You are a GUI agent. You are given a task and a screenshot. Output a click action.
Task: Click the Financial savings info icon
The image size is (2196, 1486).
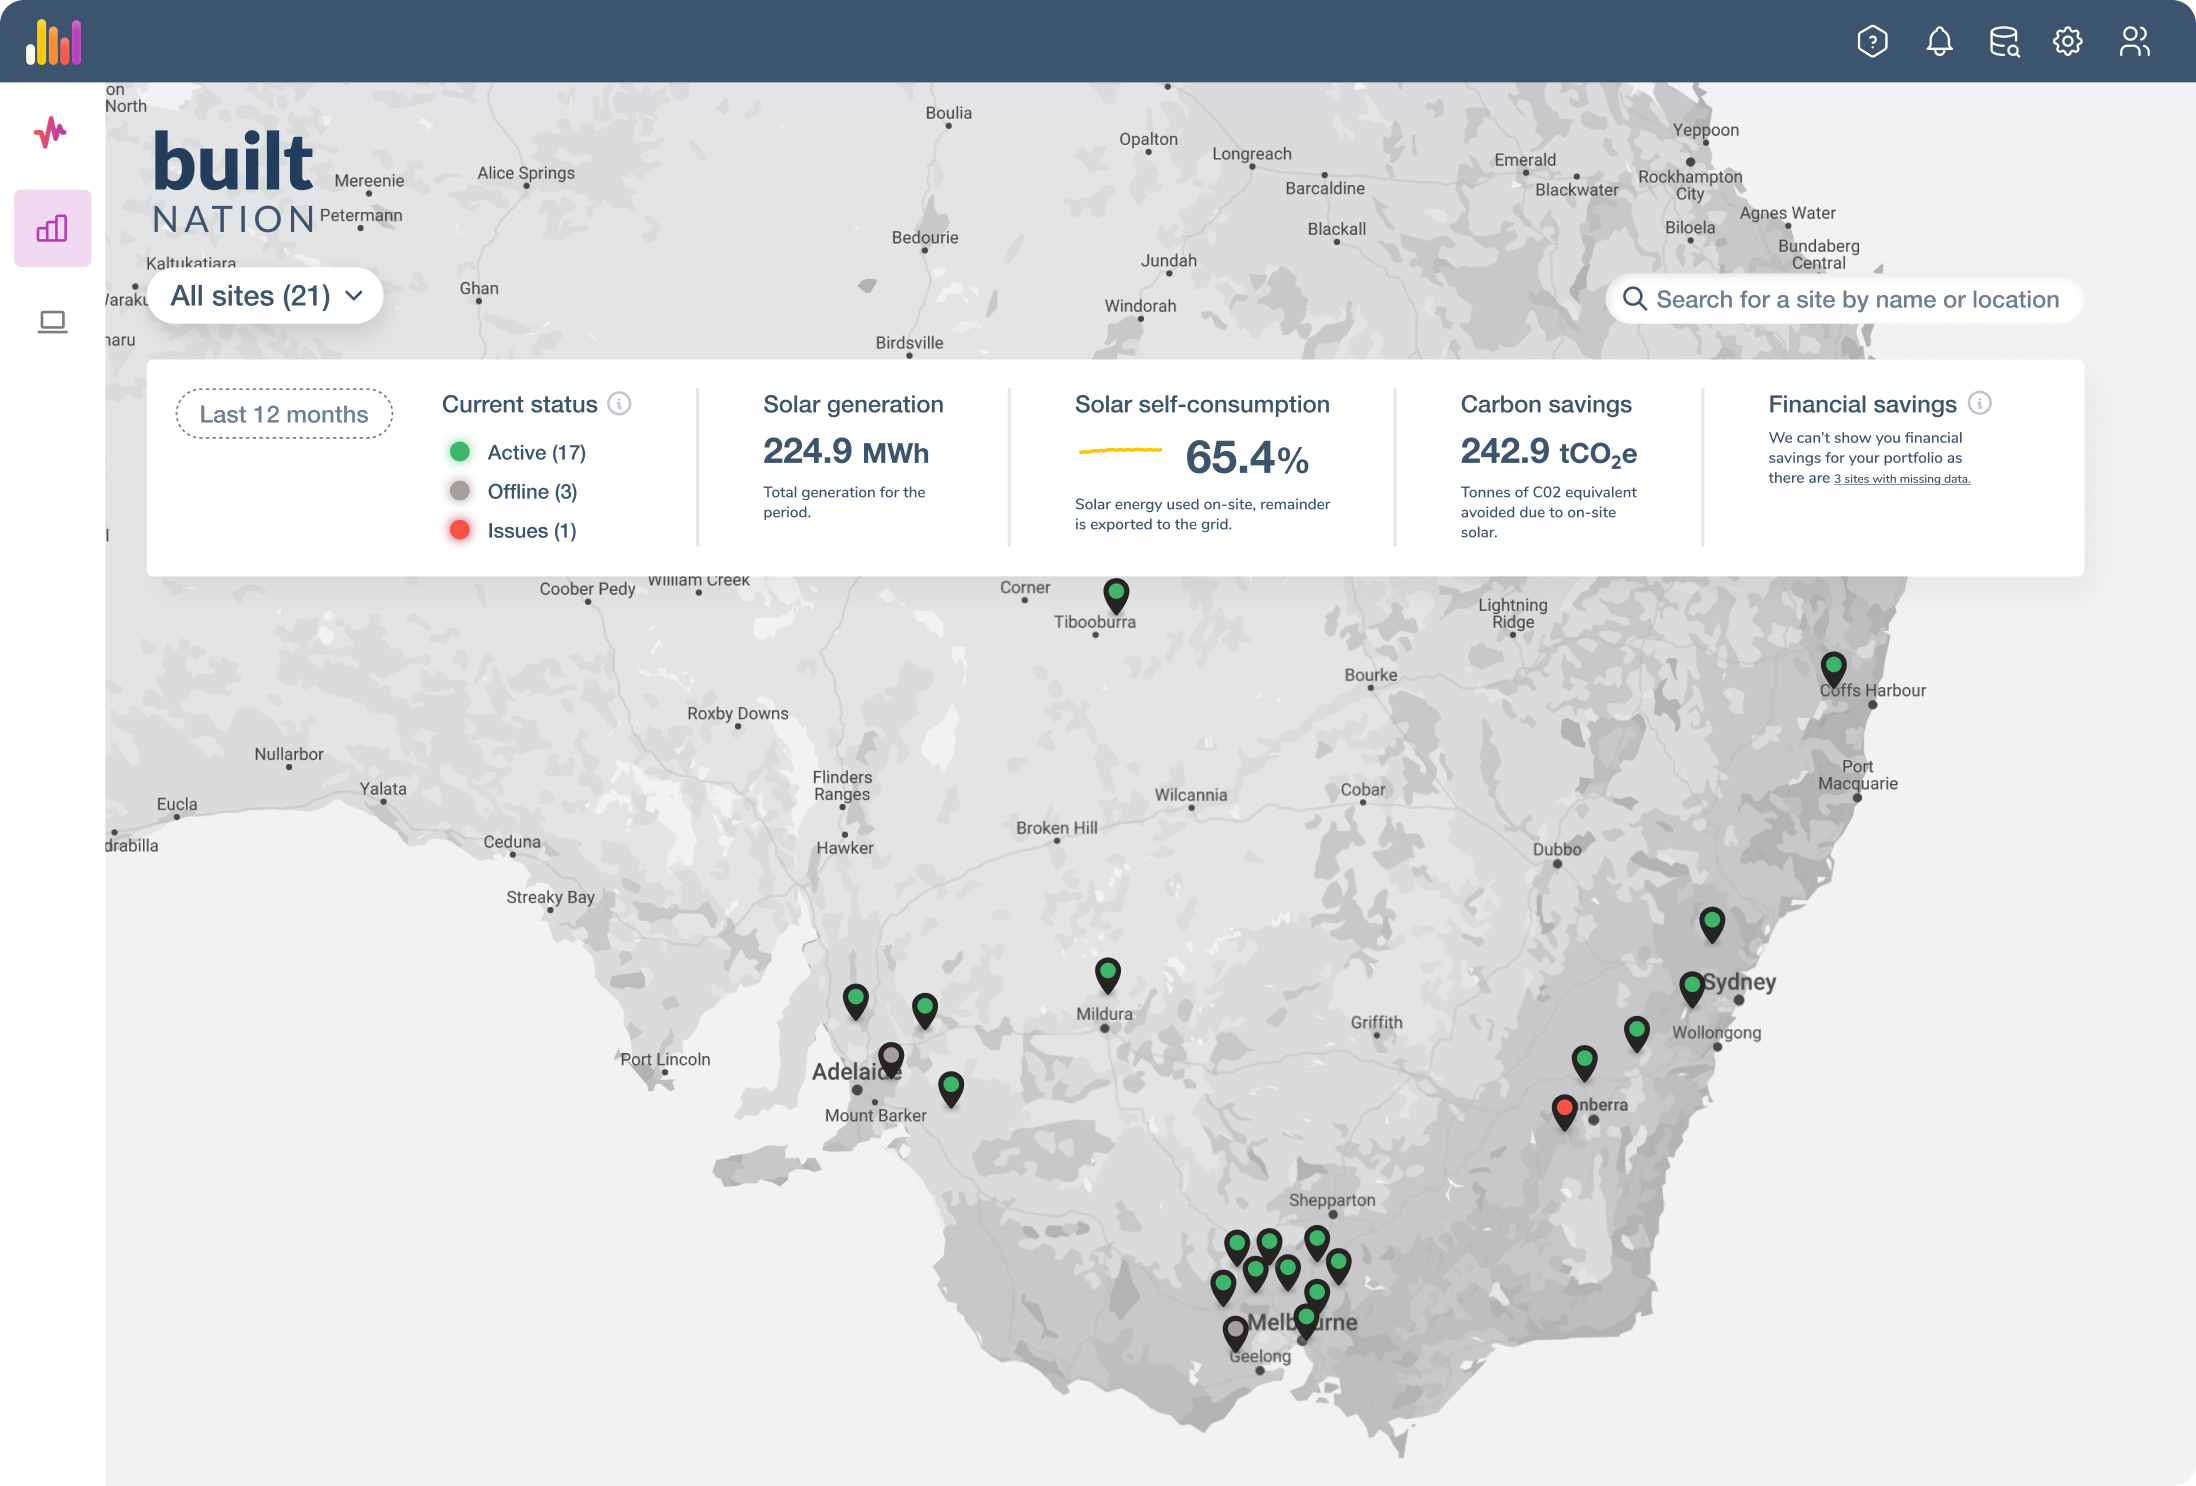pos(1979,402)
